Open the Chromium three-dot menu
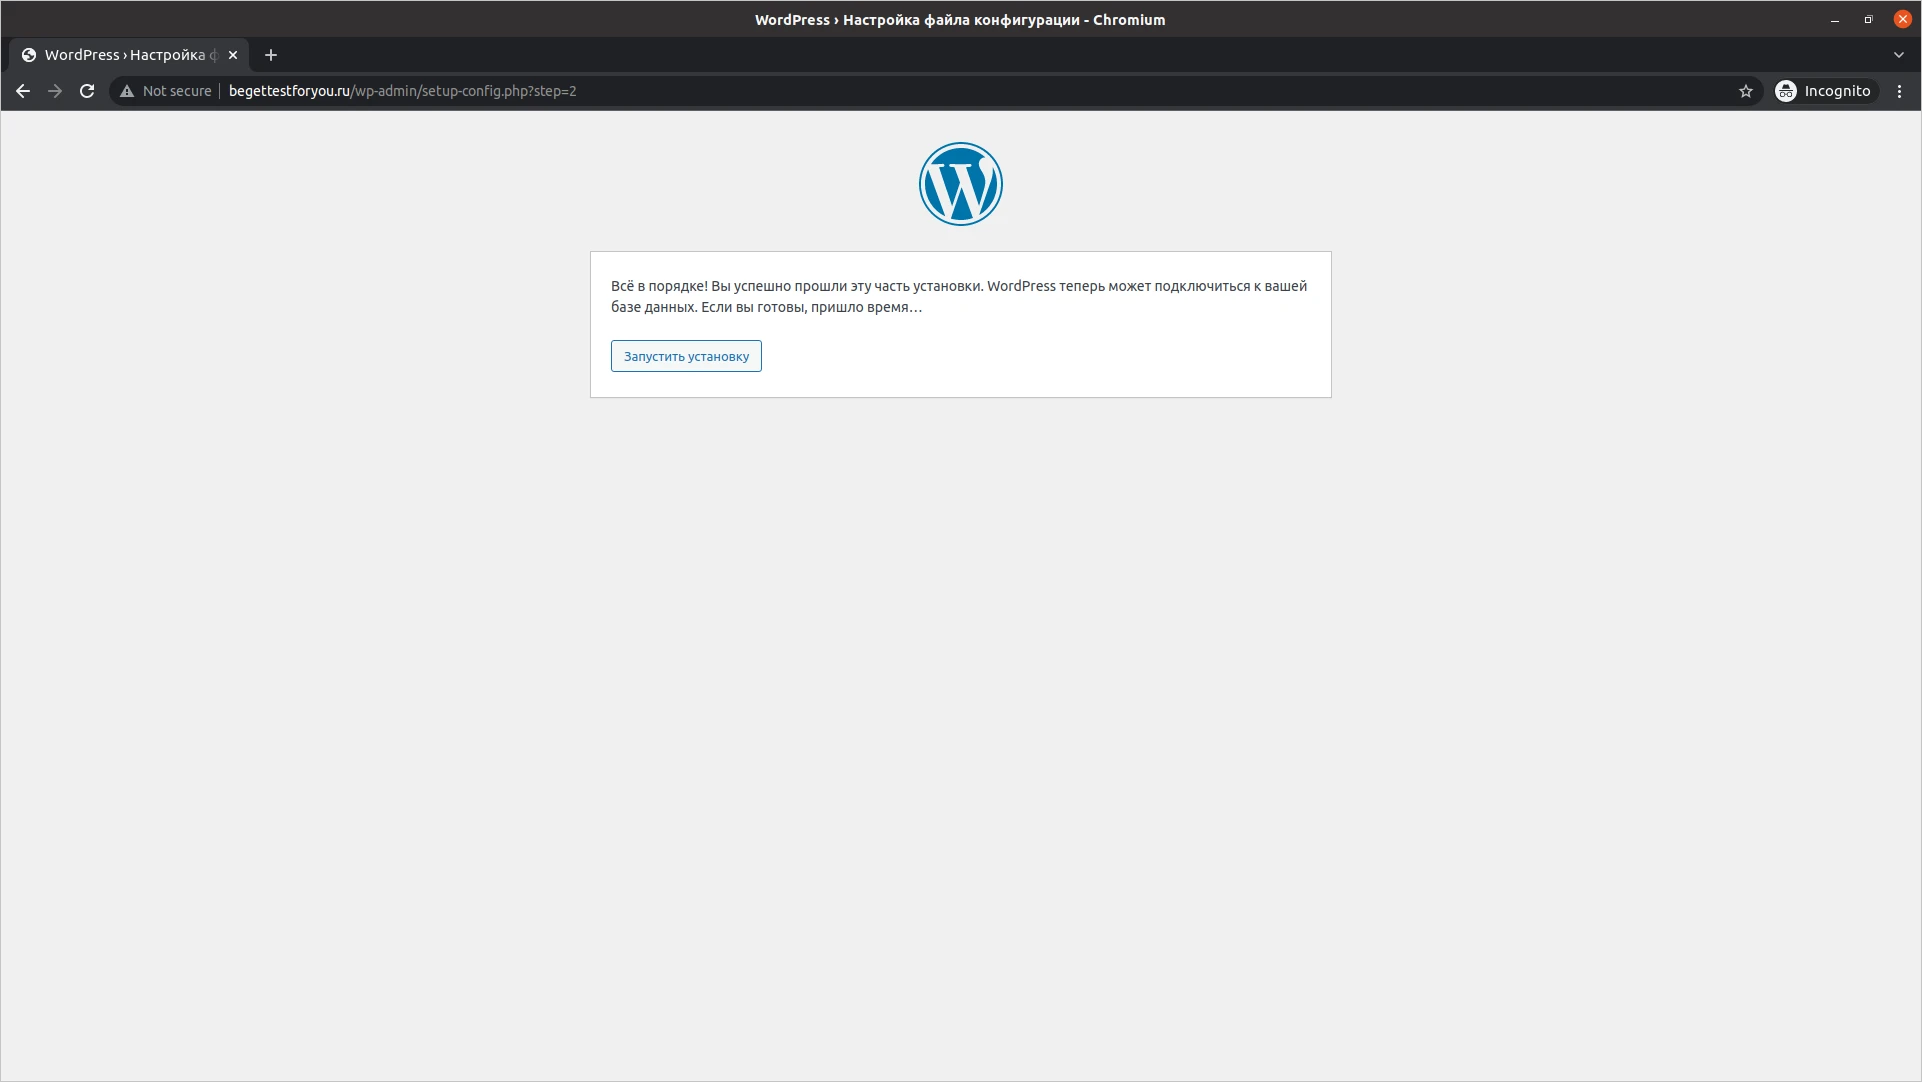 point(1900,91)
